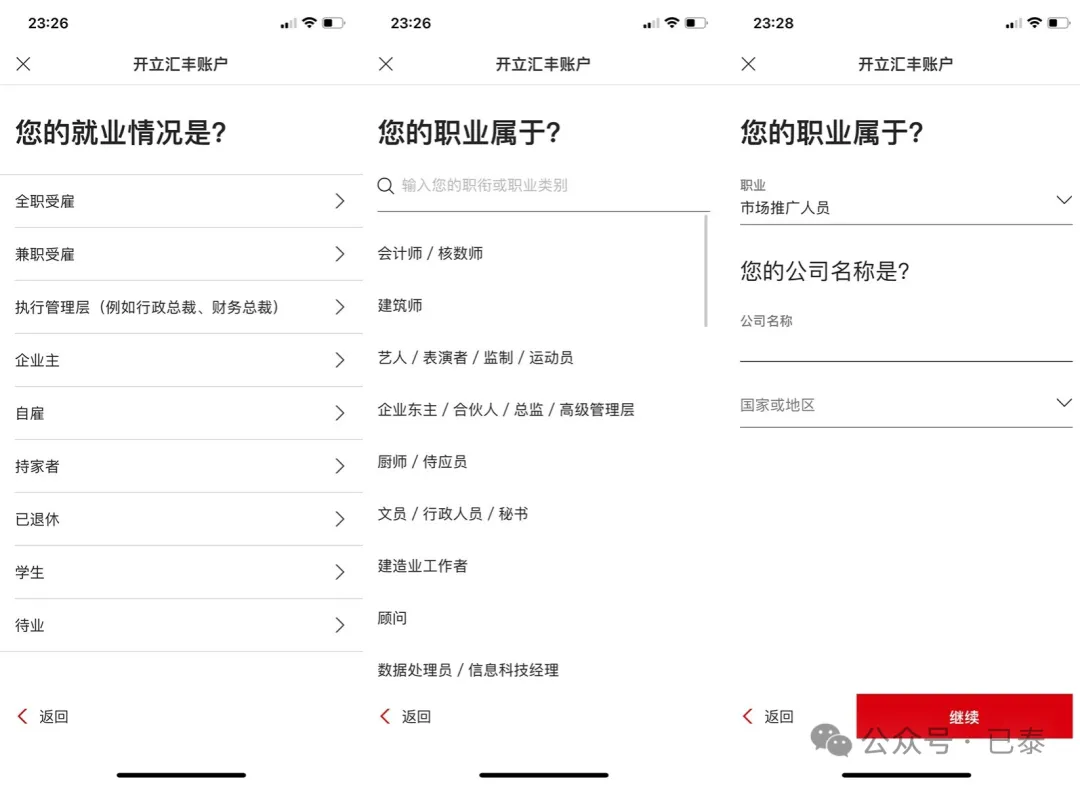Click the search magnifier icon
This screenshot has width=1080, height=785.
coord(386,185)
